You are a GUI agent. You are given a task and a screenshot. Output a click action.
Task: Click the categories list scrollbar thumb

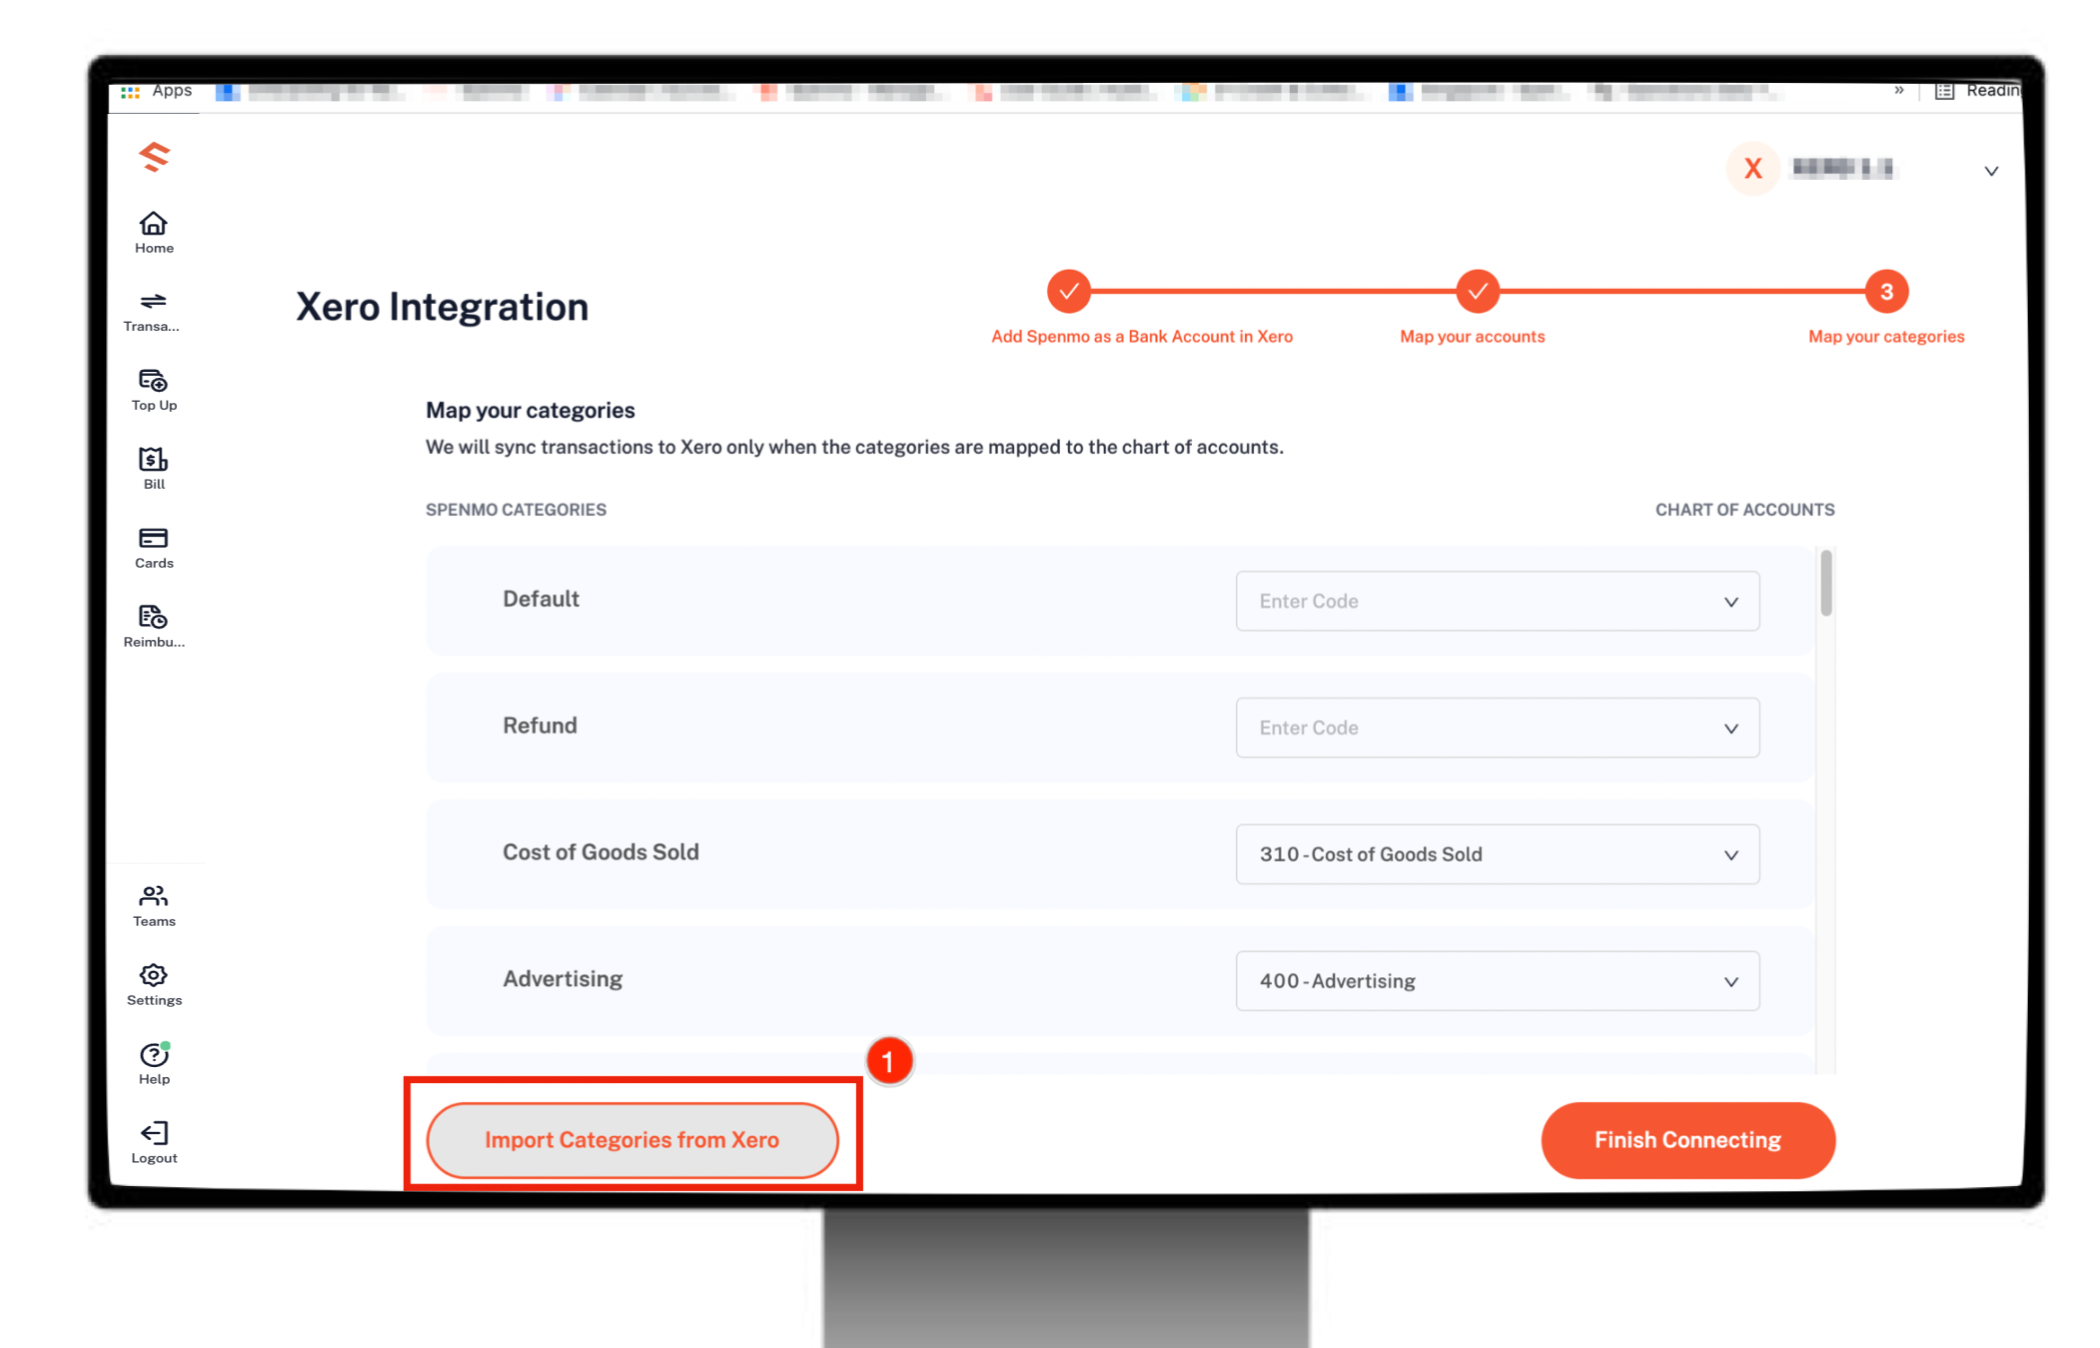click(1826, 583)
